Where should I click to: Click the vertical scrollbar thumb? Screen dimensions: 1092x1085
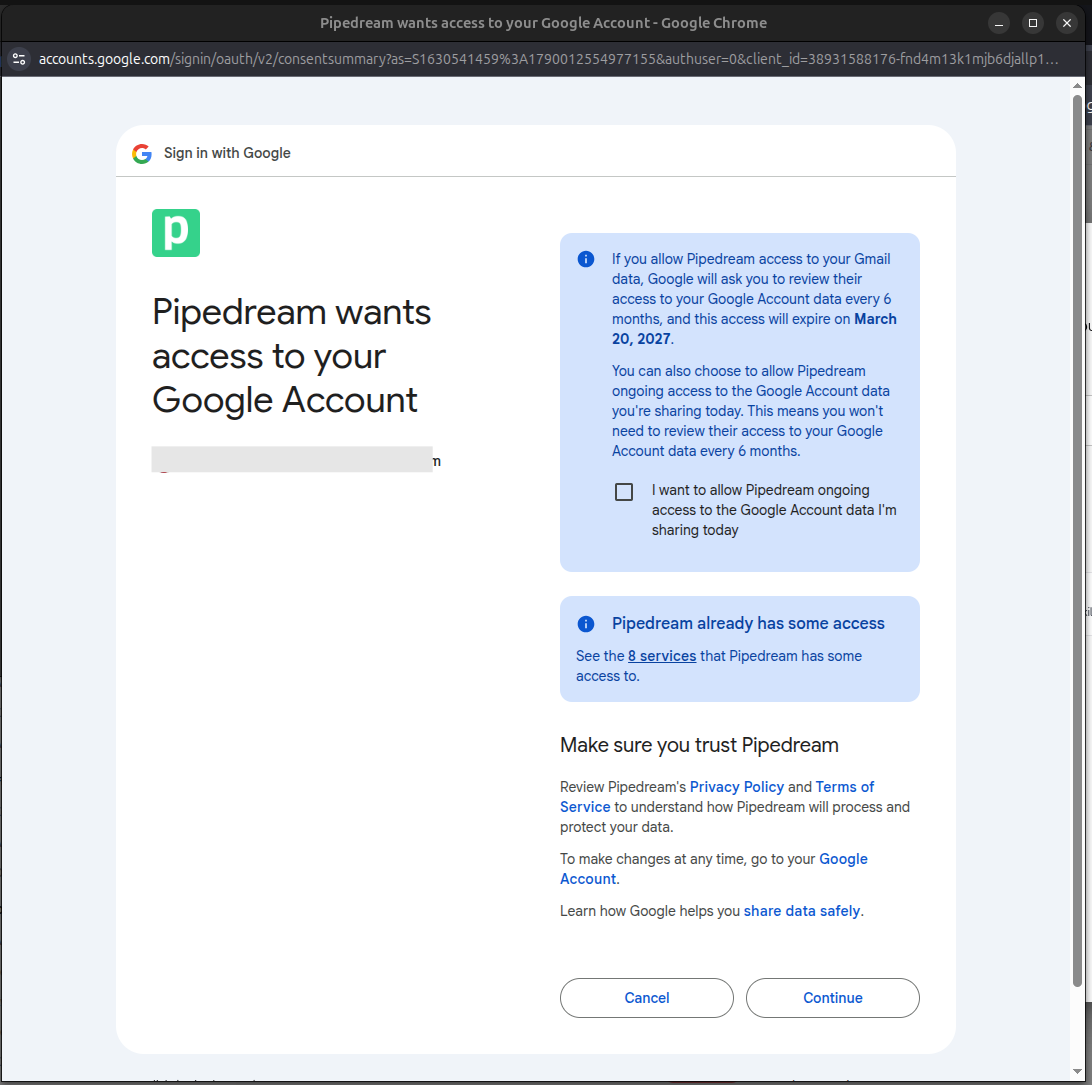coord(1077,540)
